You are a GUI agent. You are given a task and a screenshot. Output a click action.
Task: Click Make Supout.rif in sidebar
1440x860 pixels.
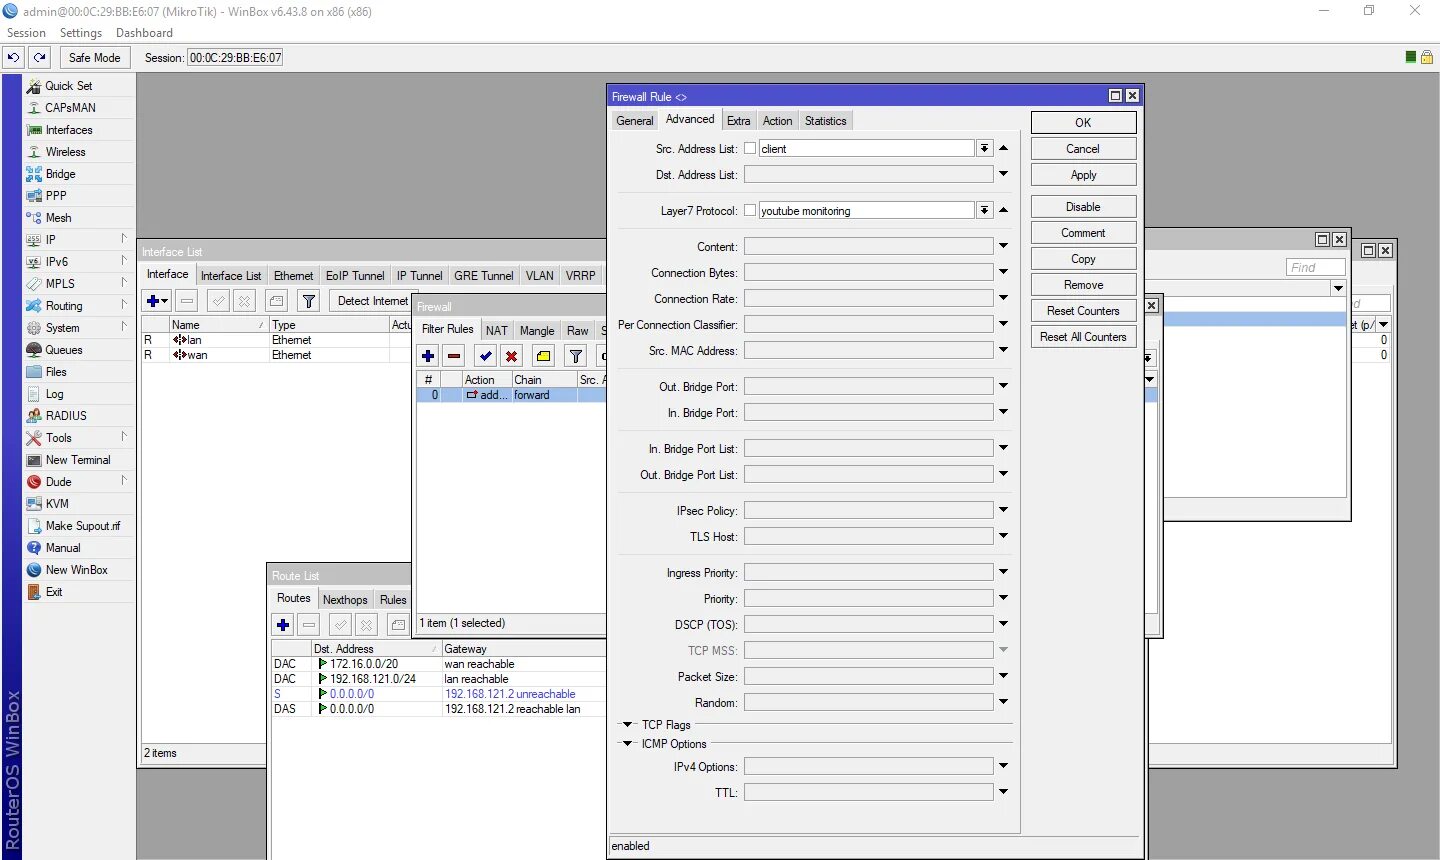[82, 526]
